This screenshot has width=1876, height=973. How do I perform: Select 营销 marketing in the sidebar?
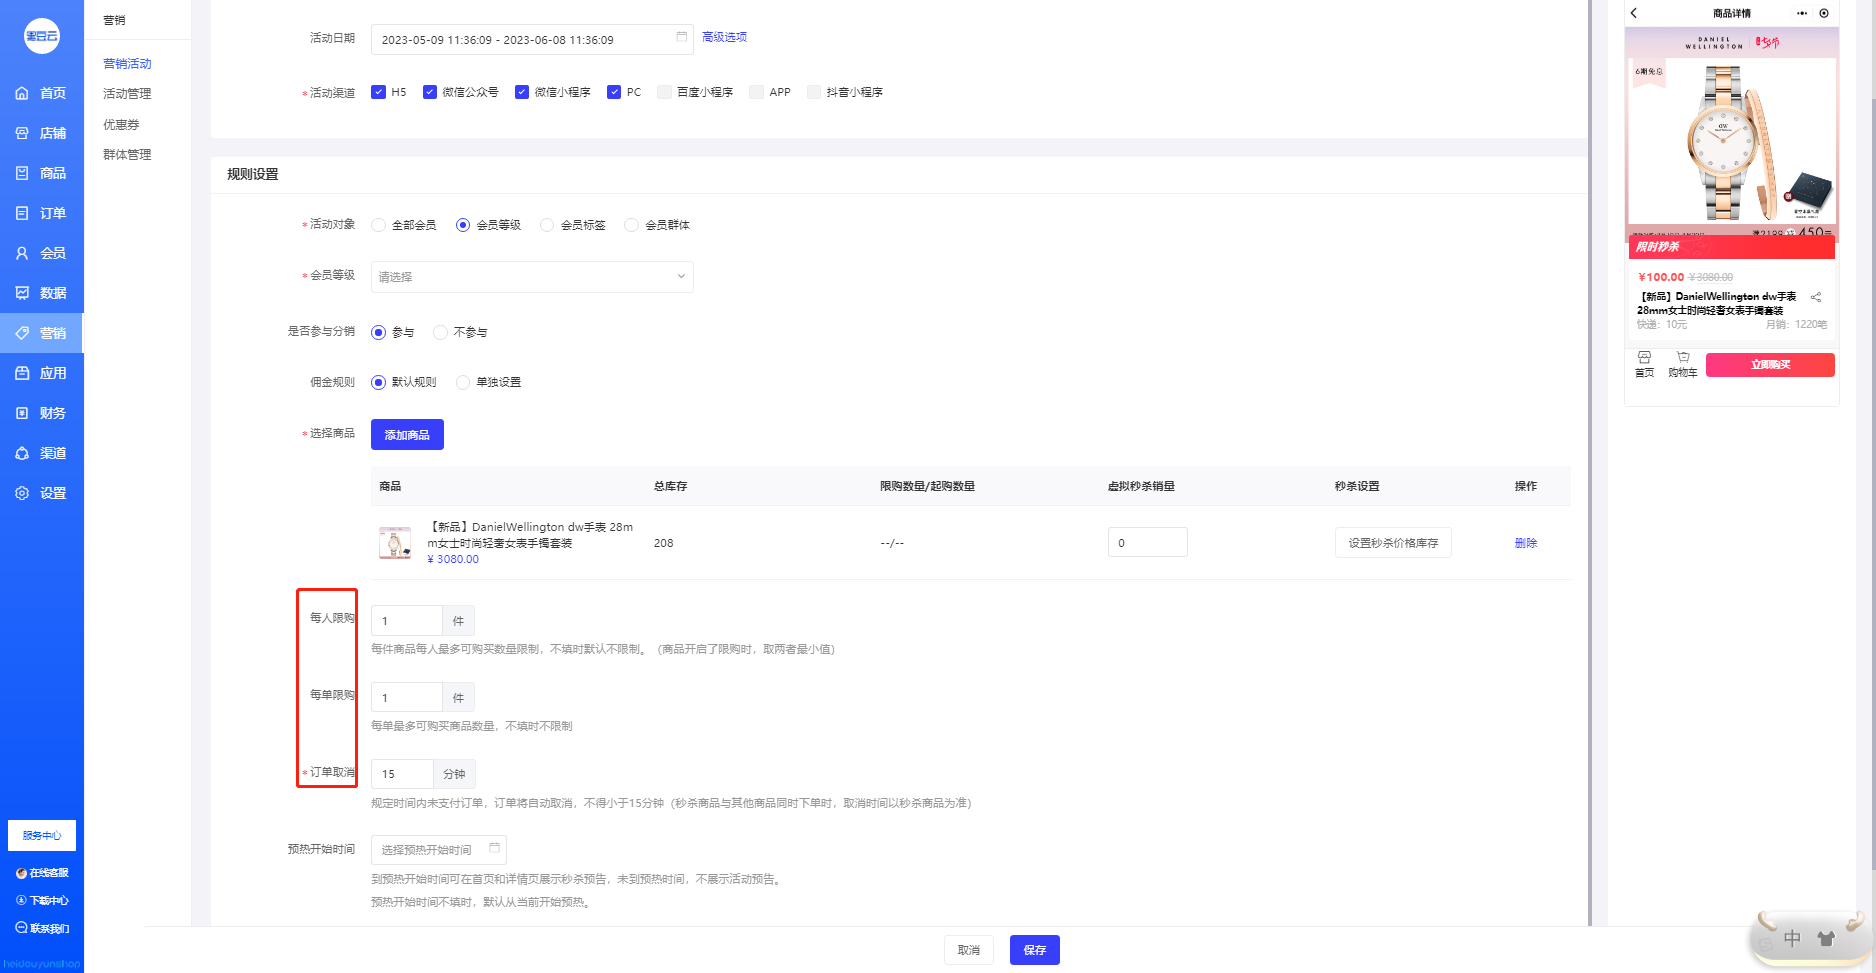41,333
